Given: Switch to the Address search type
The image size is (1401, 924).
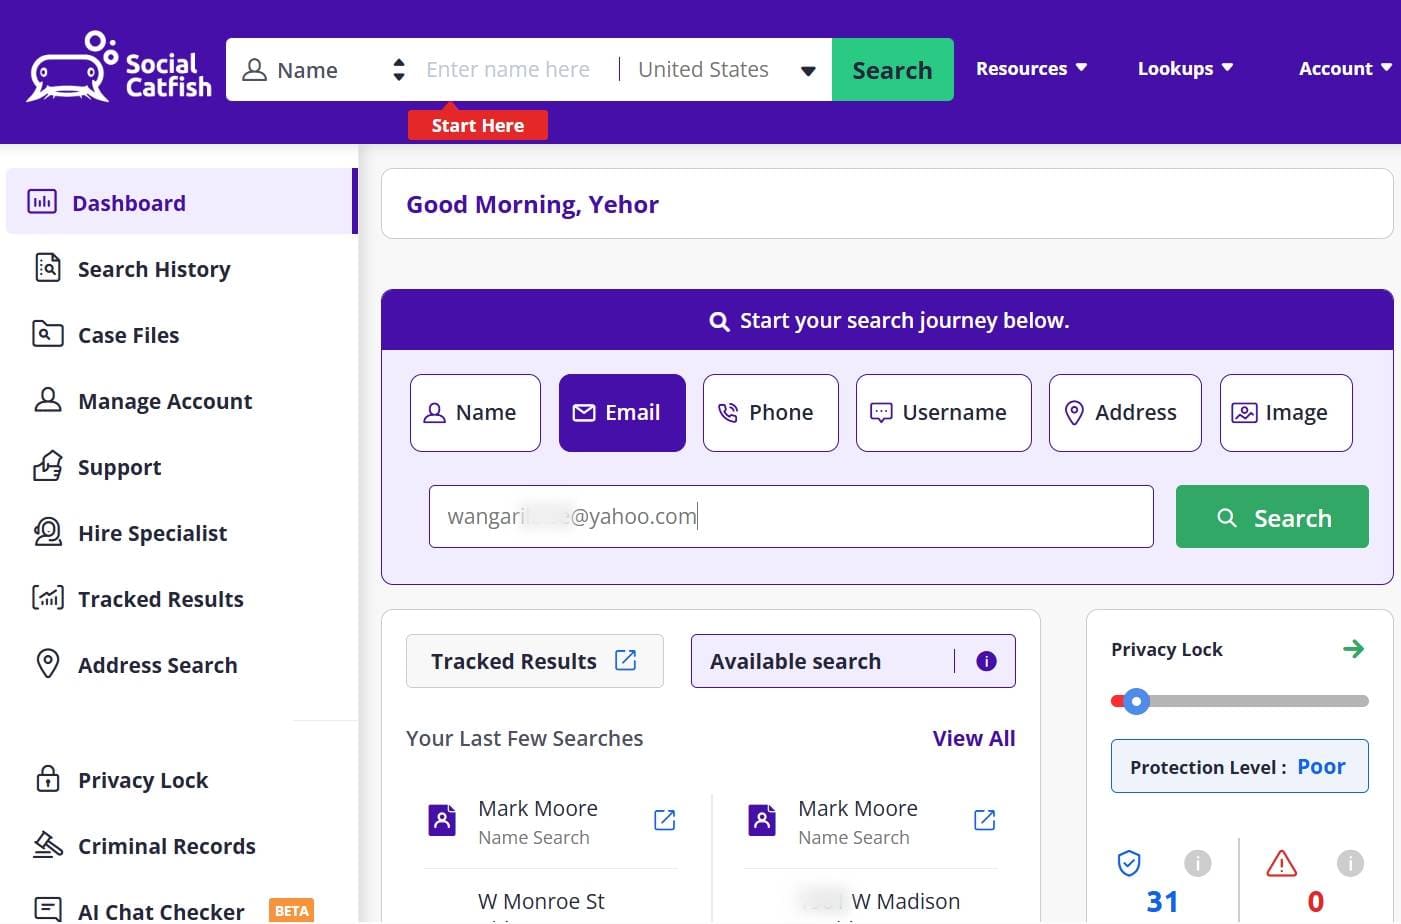Looking at the screenshot, I should point(1124,412).
